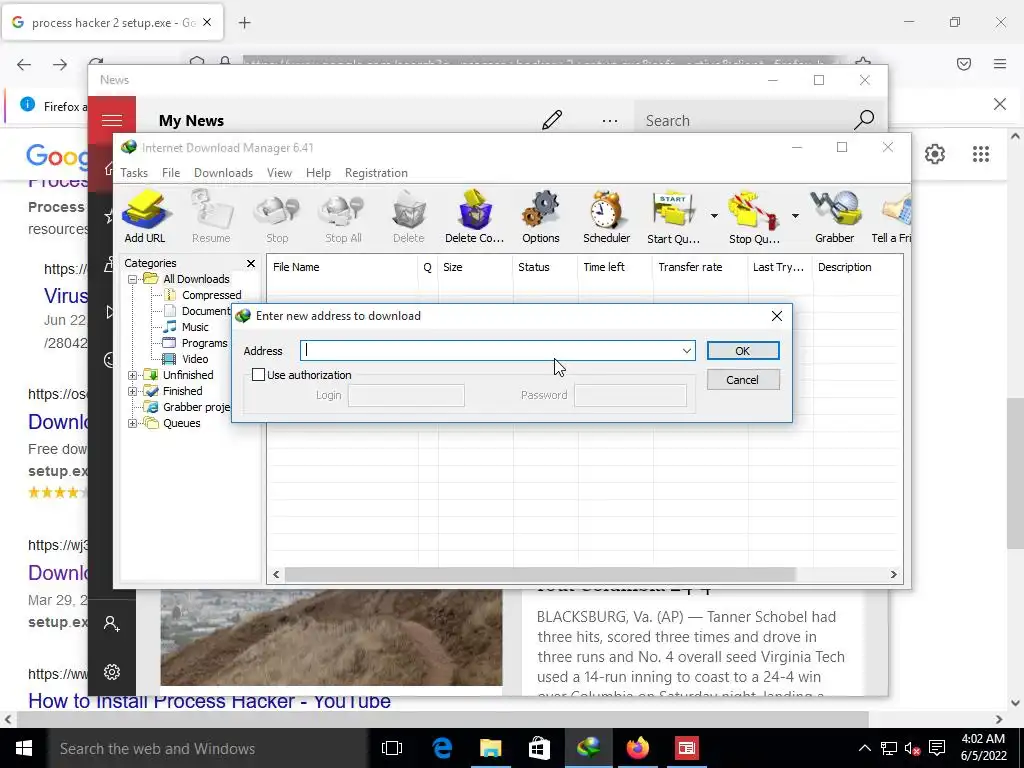The width and height of the screenshot is (1024, 768).
Task: Click right arrow of download list scrollbar
Action: click(x=893, y=575)
